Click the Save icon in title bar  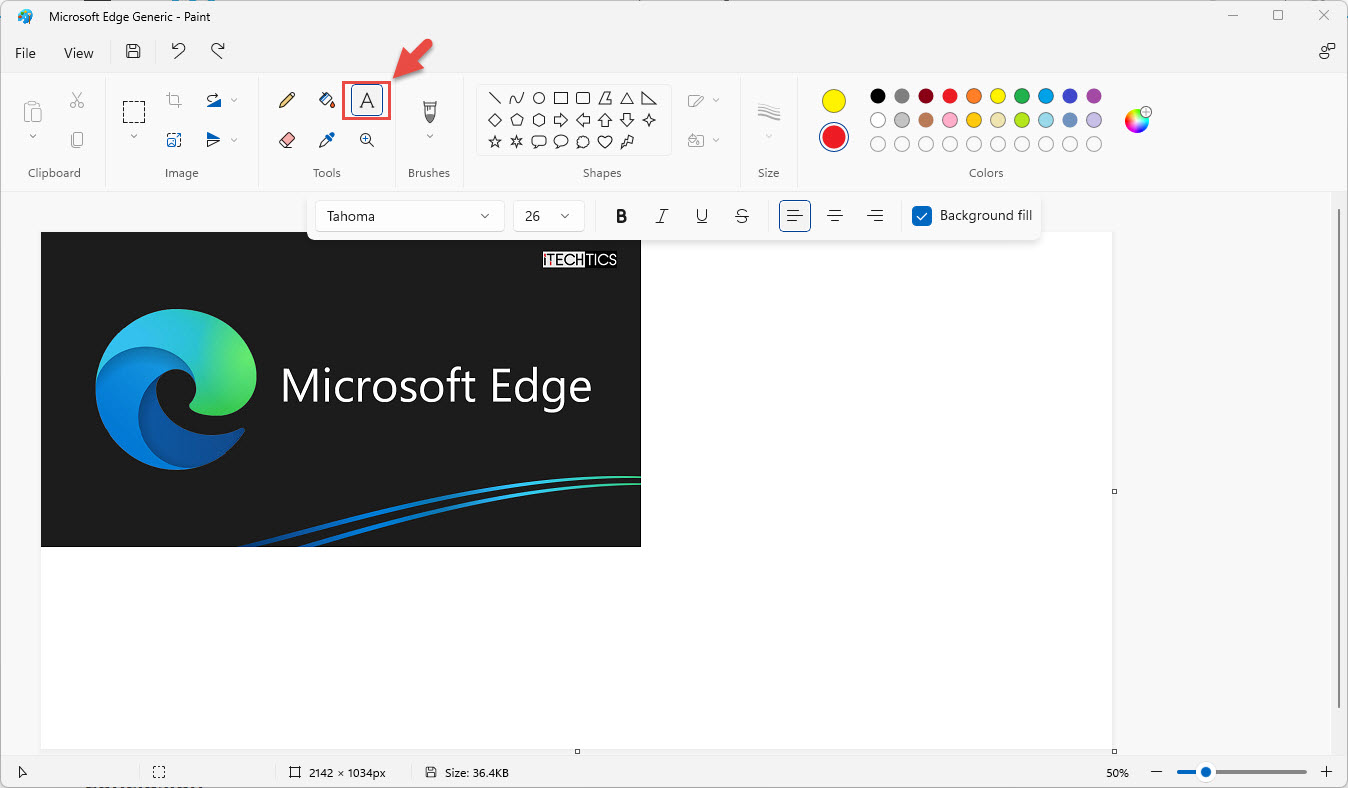[x=133, y=52]
